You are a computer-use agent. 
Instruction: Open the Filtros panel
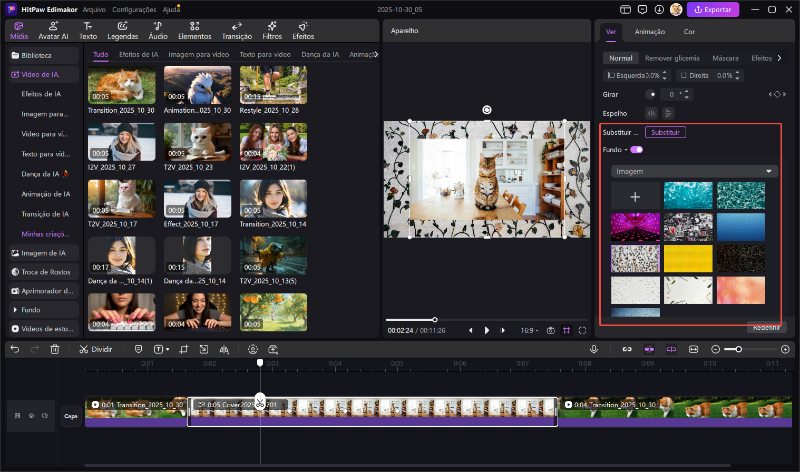pyautogui.click(x=272, y=31)
